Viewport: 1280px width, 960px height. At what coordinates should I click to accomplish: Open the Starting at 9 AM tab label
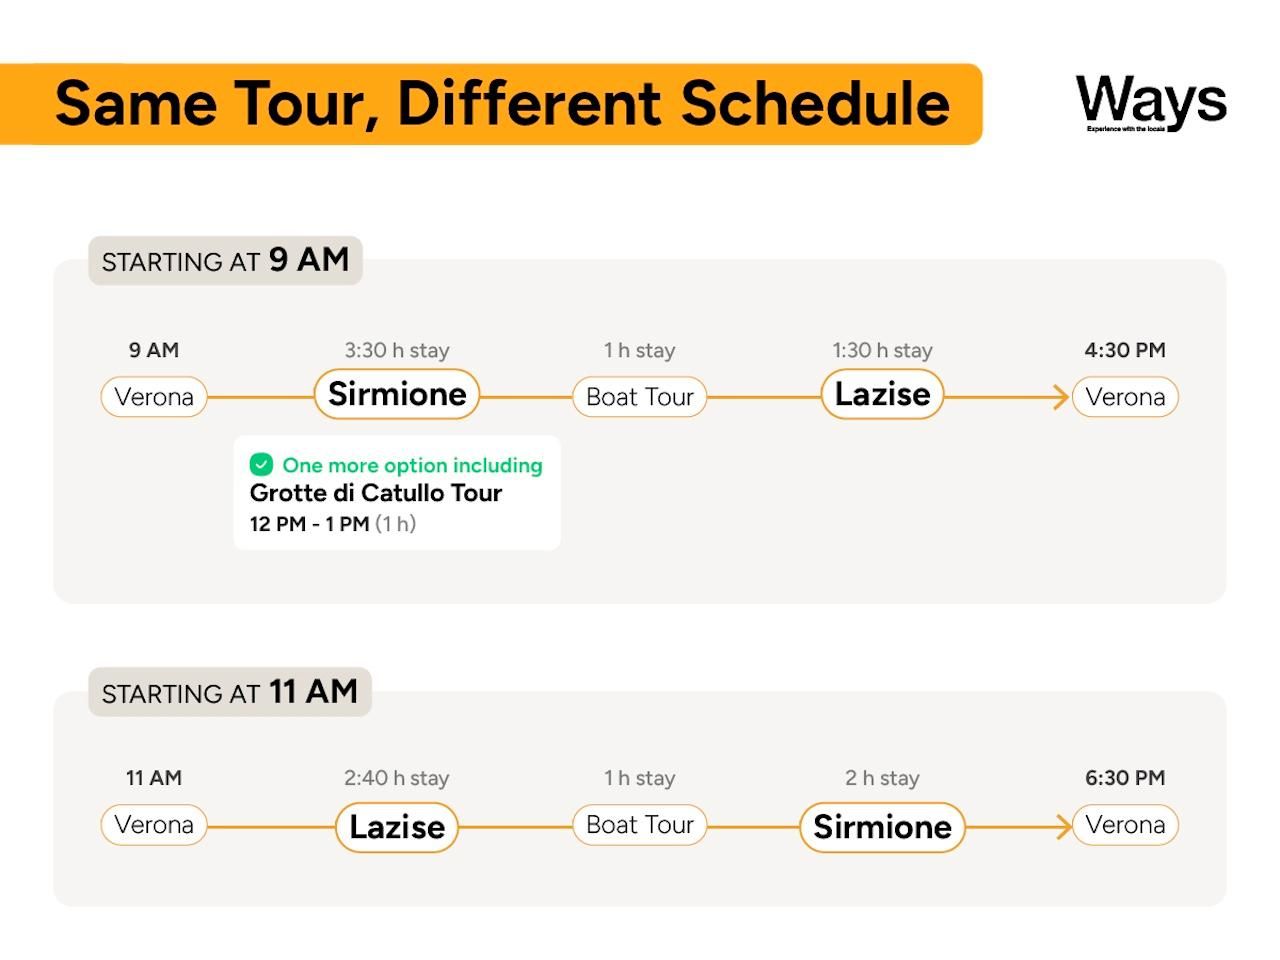pos(225,261)
